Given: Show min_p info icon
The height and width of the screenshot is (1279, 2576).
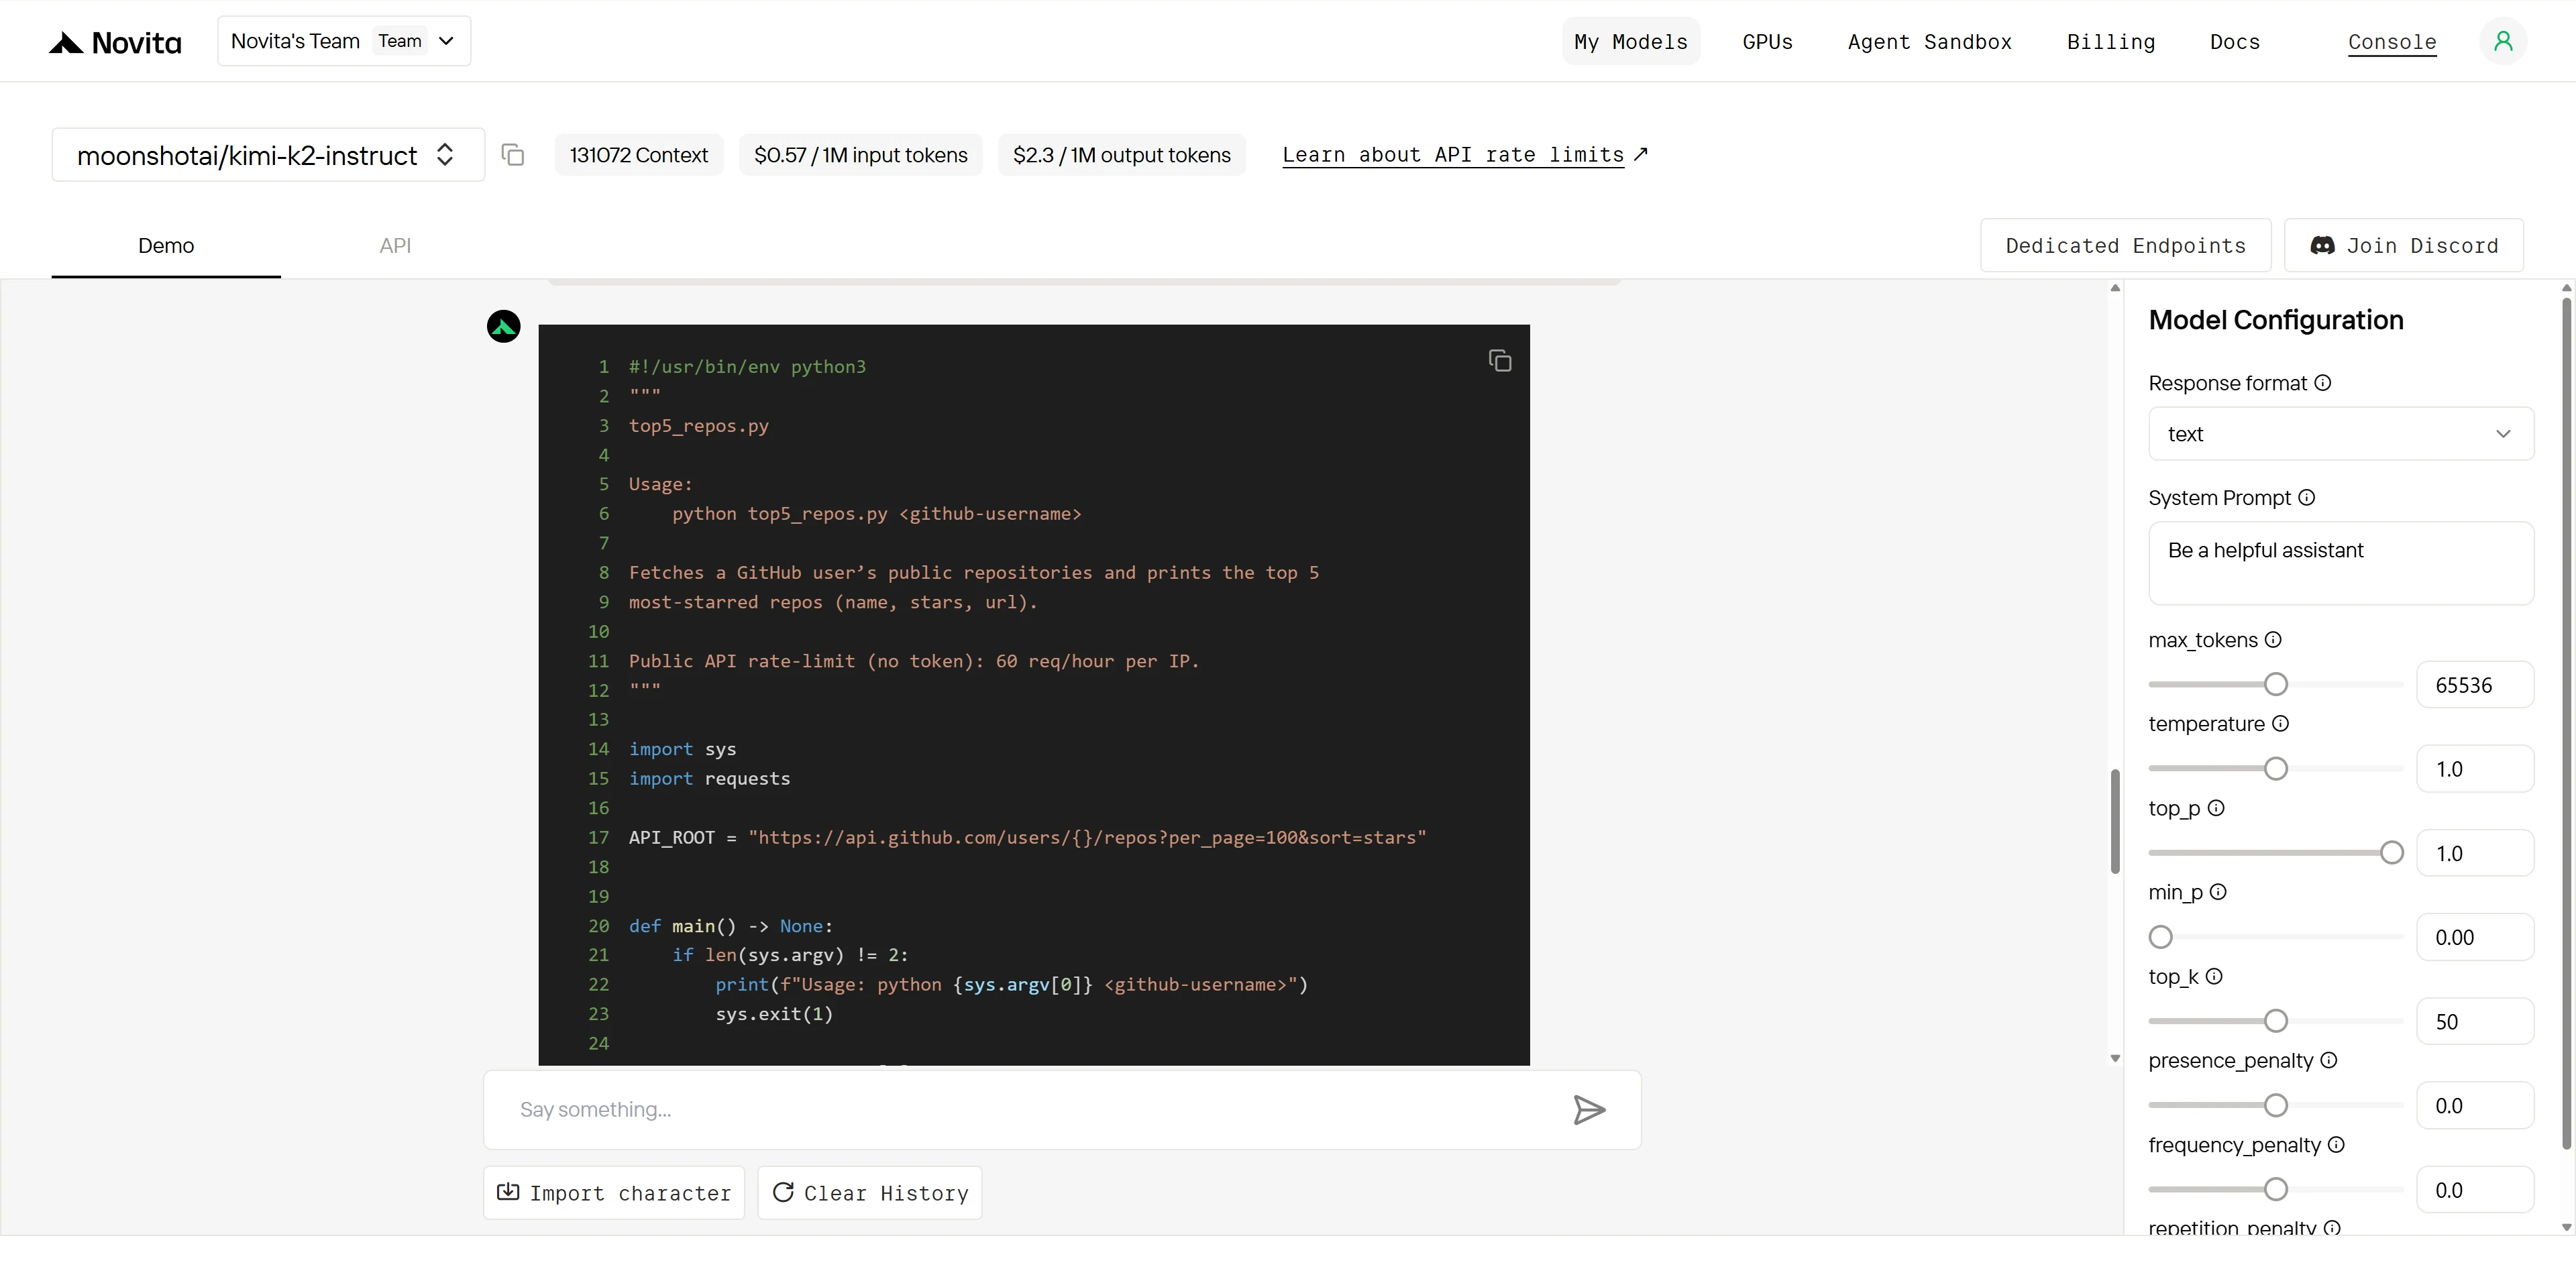Looking at the screenshot, I should pos(2218,891).
